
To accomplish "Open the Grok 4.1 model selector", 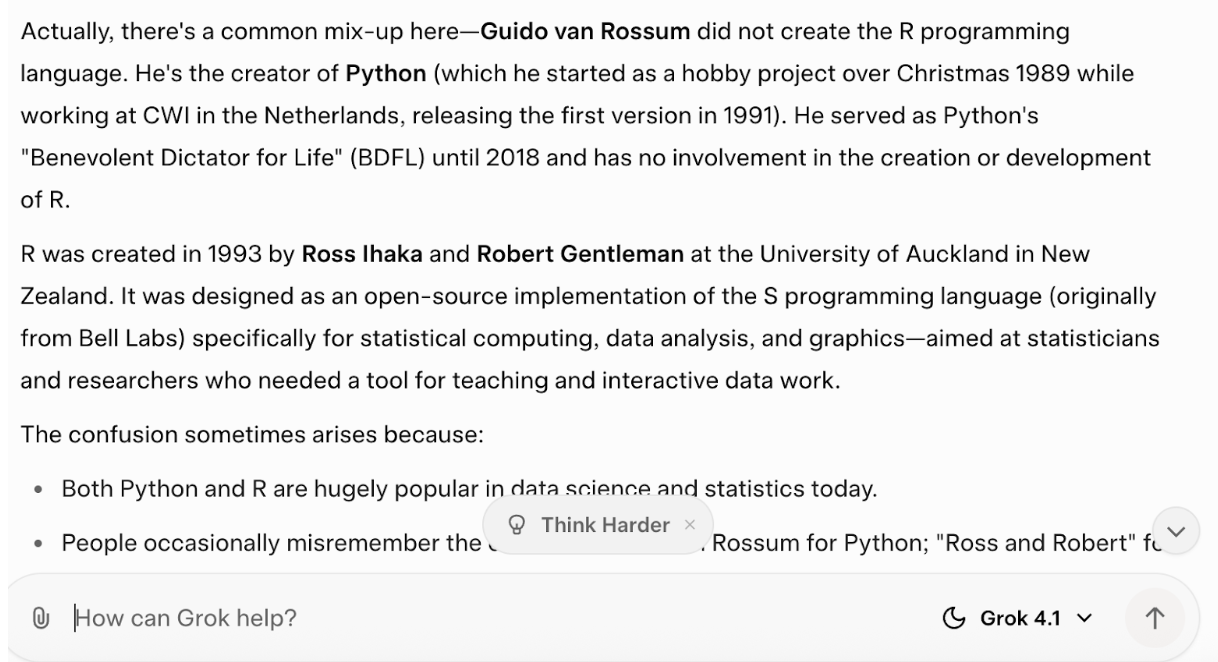I will coord(1018,618).
